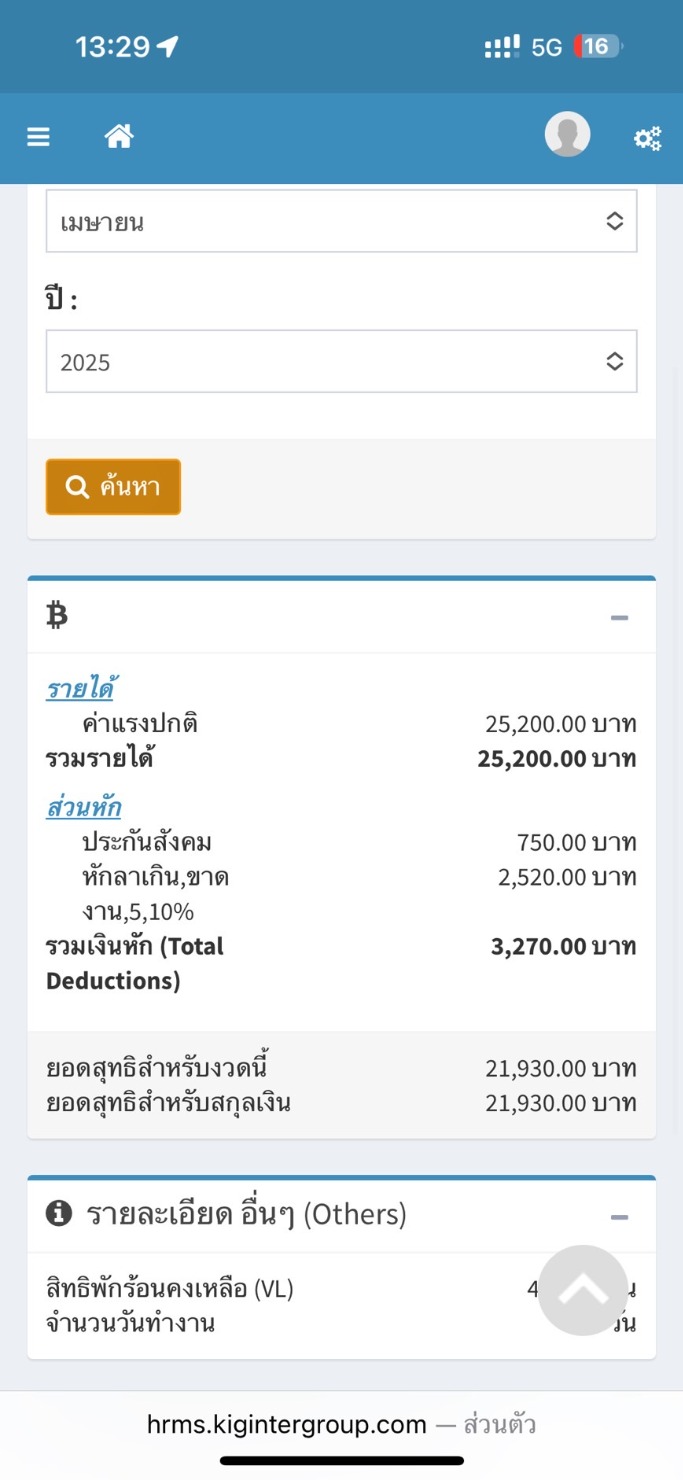Tap the scroll-to-top arrow button

(583, 1290)
